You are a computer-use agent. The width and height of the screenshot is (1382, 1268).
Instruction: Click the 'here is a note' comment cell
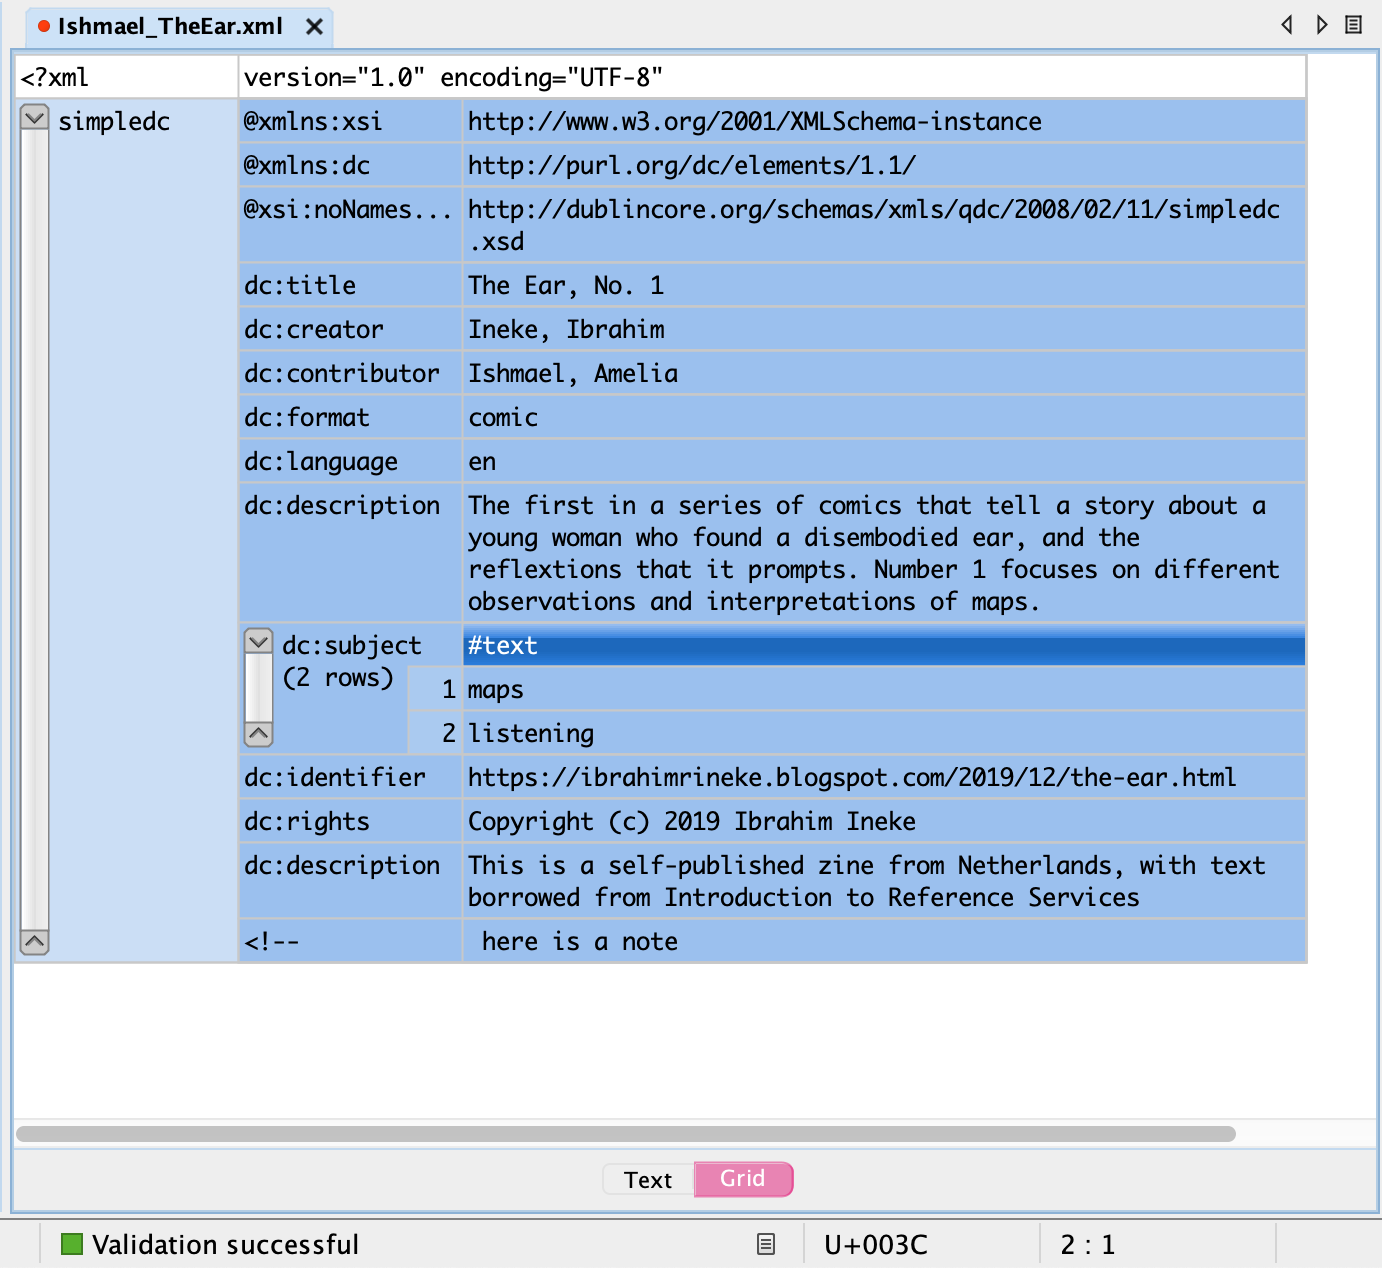click(883, 942)
